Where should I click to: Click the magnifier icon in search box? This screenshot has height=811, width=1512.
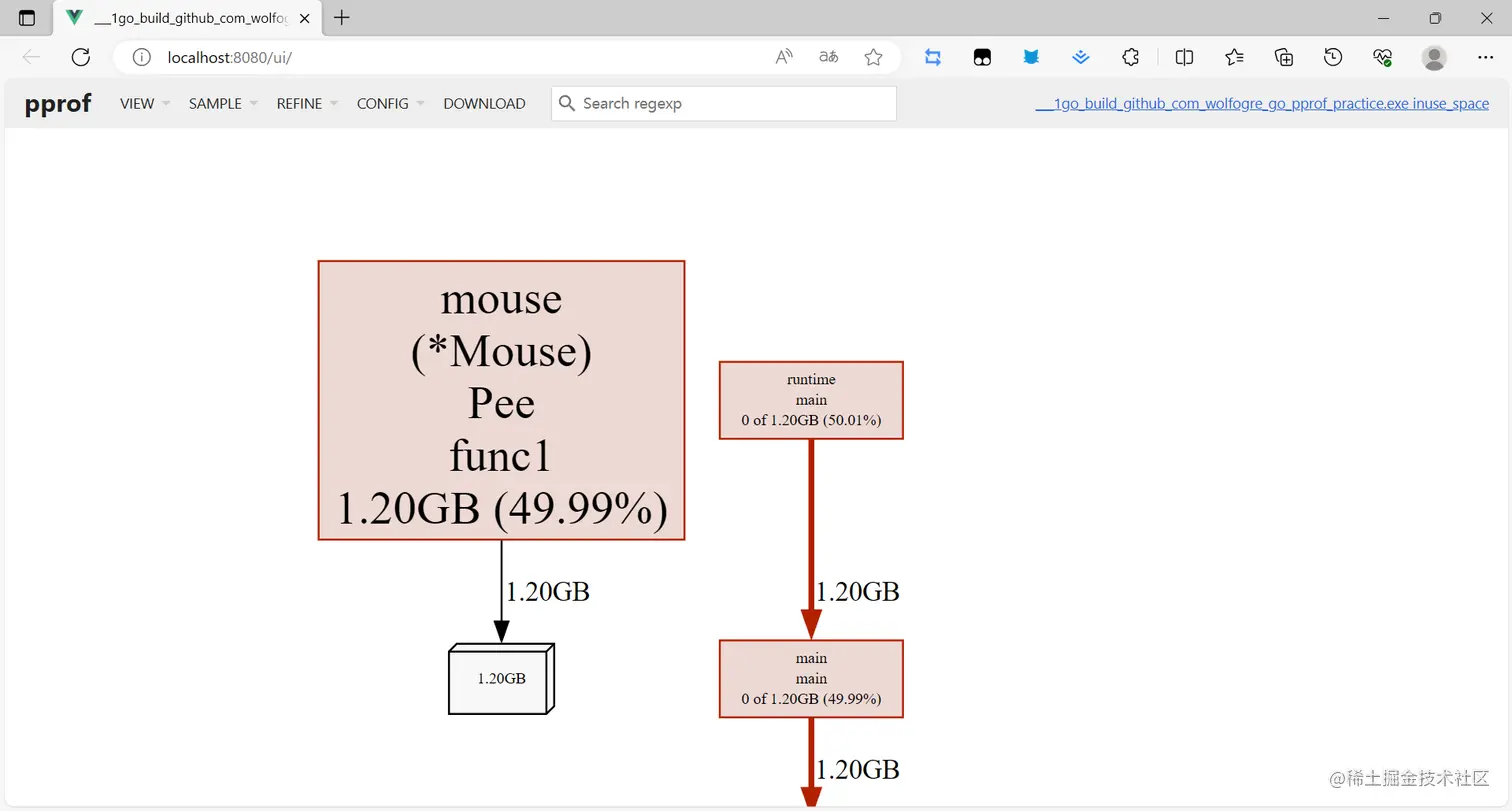point(567,103)
